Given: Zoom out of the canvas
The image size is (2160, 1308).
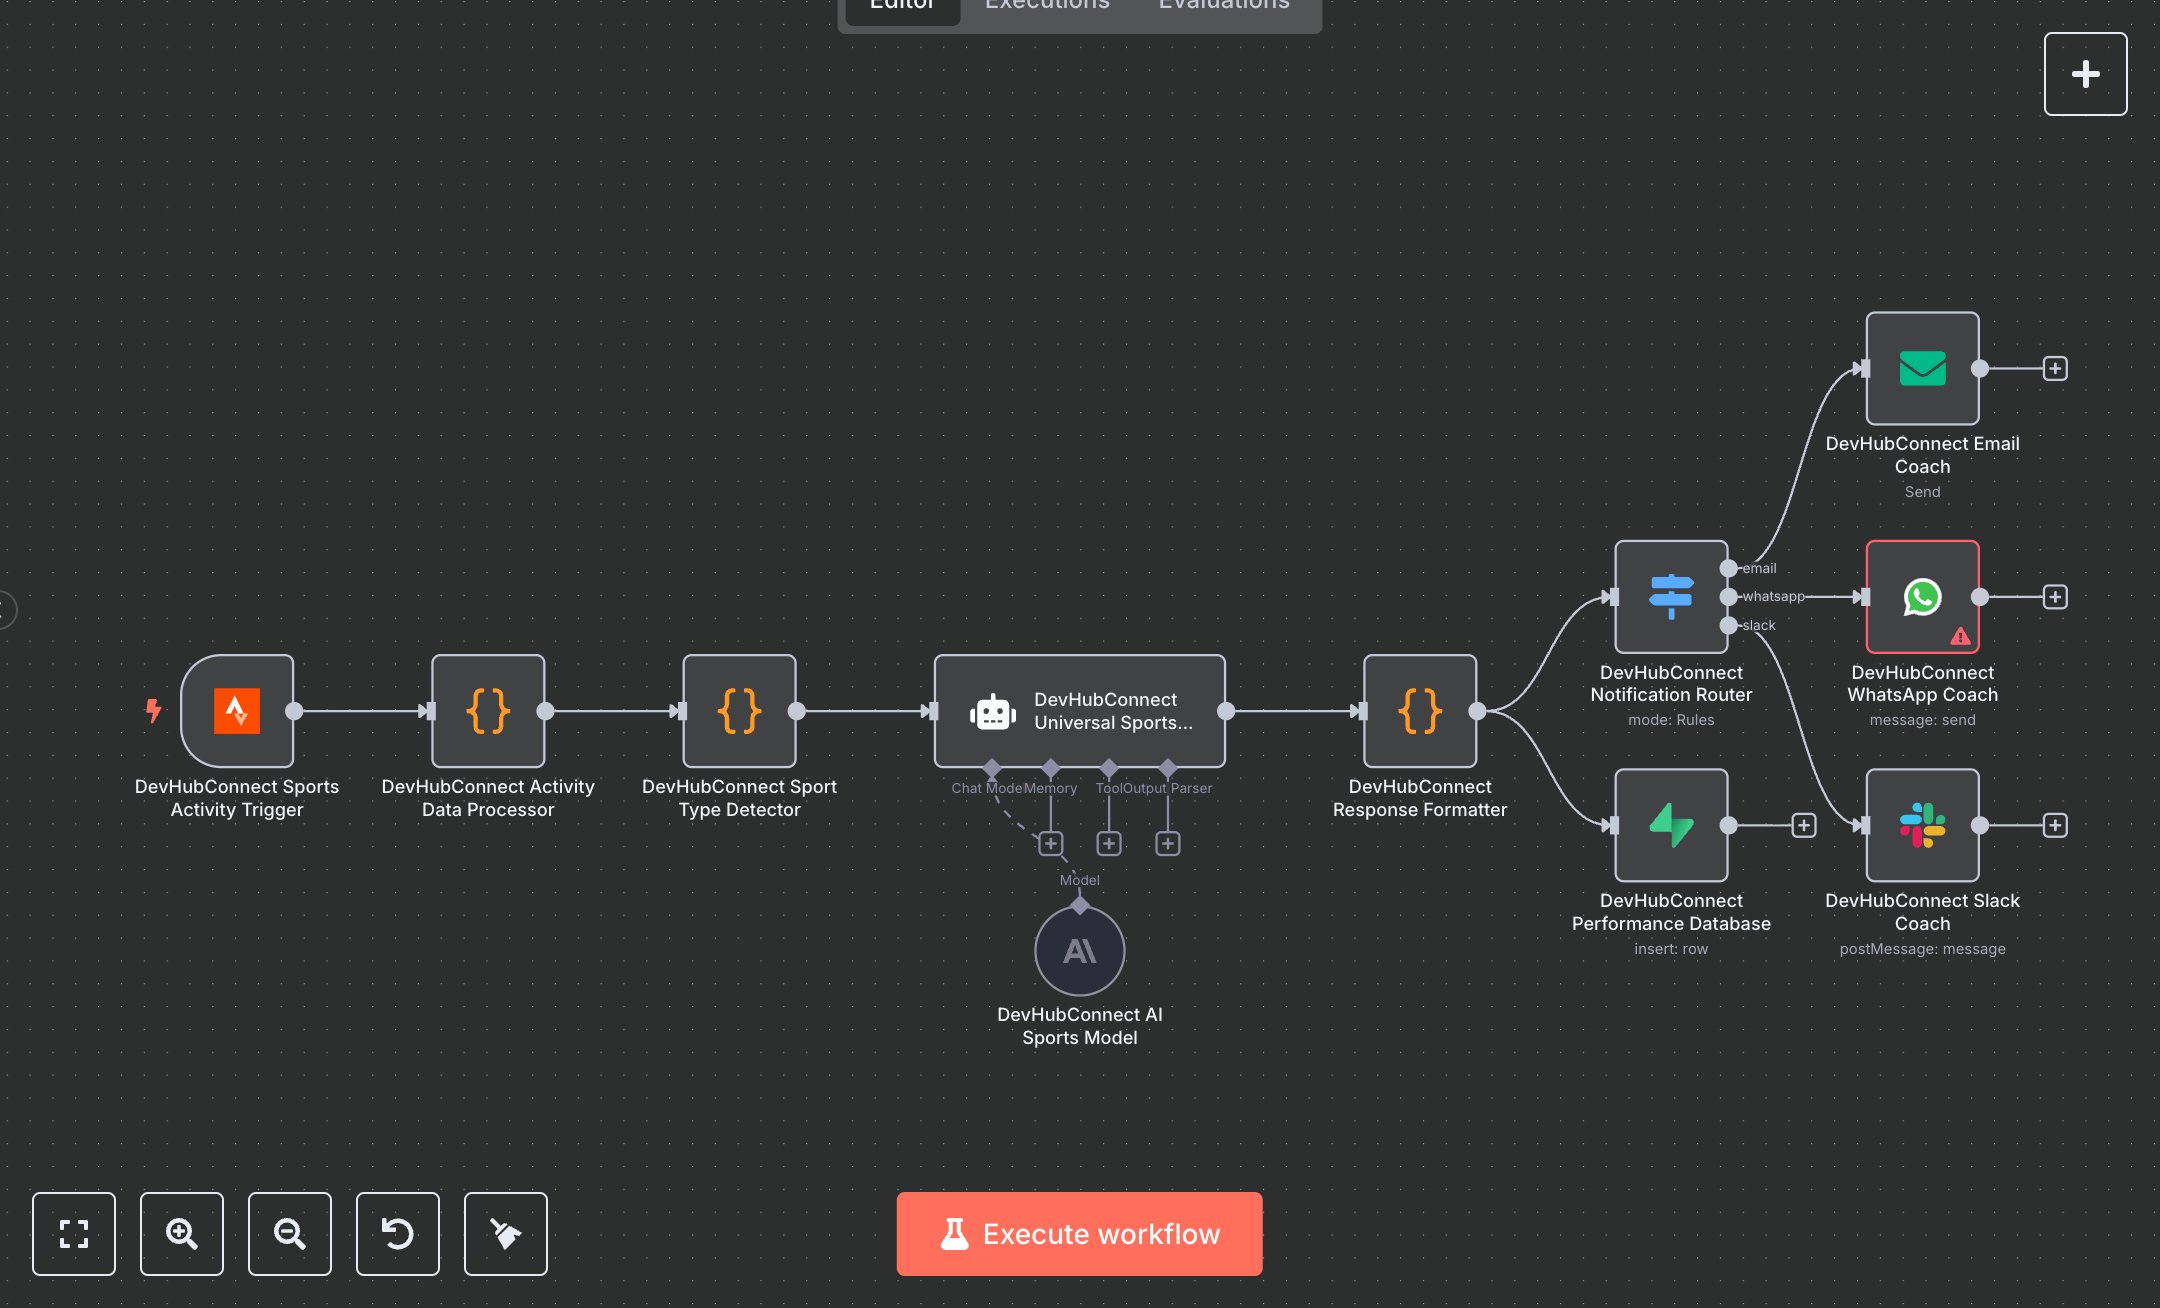Looking at the screenshot, I should click(290, 1233).
